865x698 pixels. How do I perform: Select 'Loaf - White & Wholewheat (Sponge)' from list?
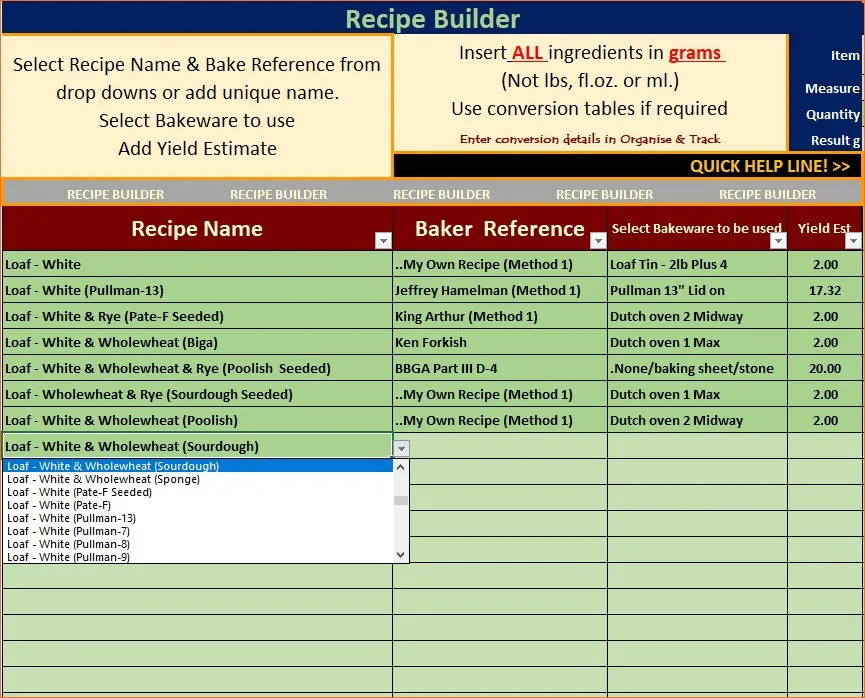103,479
